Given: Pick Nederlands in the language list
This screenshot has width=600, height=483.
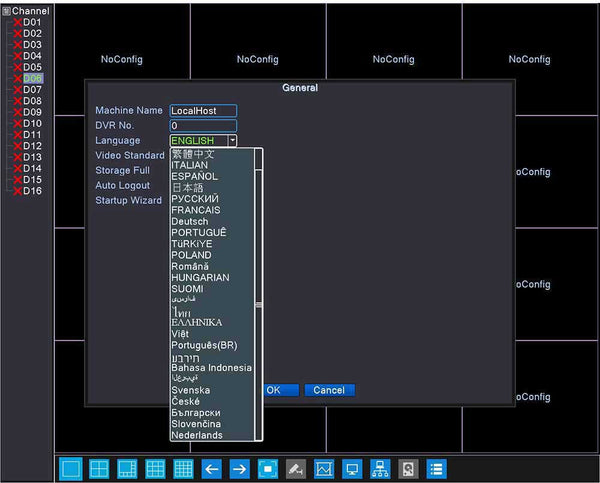Looking at the screenshot, I should point(197,436).
